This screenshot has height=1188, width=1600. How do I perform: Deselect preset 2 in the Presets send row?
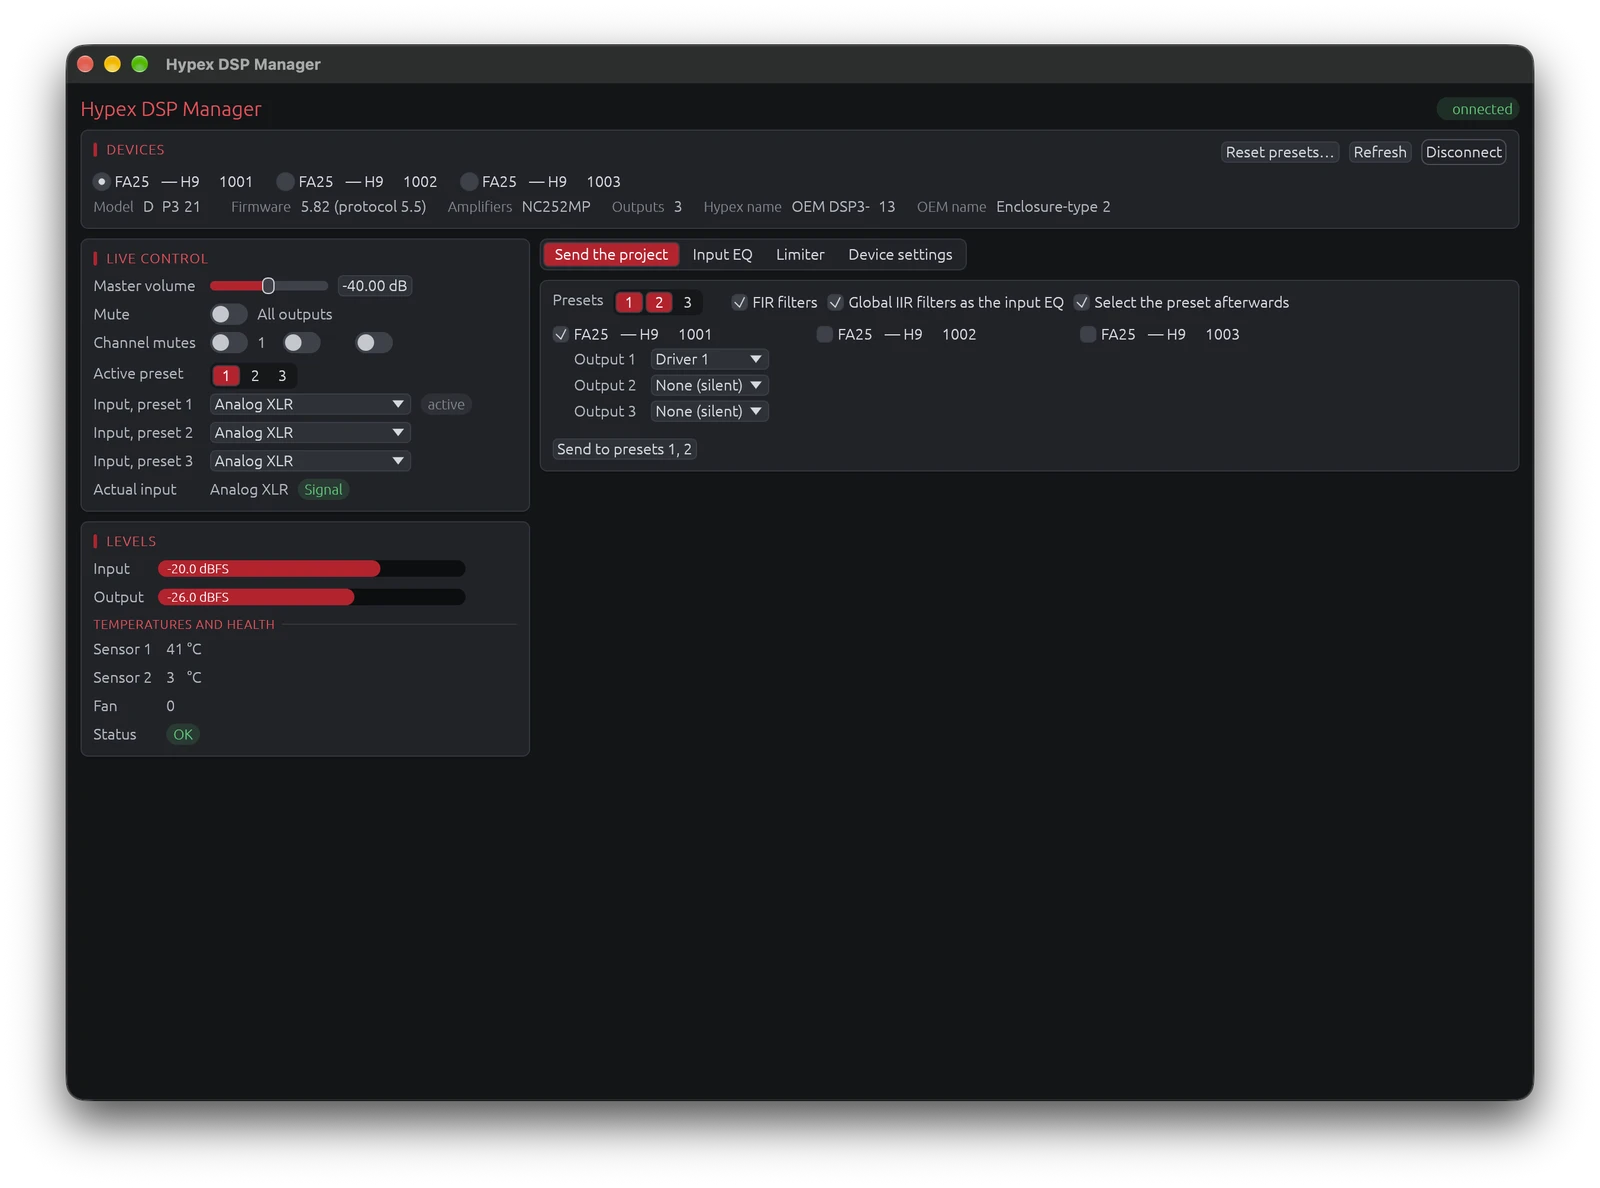[659, 303]
